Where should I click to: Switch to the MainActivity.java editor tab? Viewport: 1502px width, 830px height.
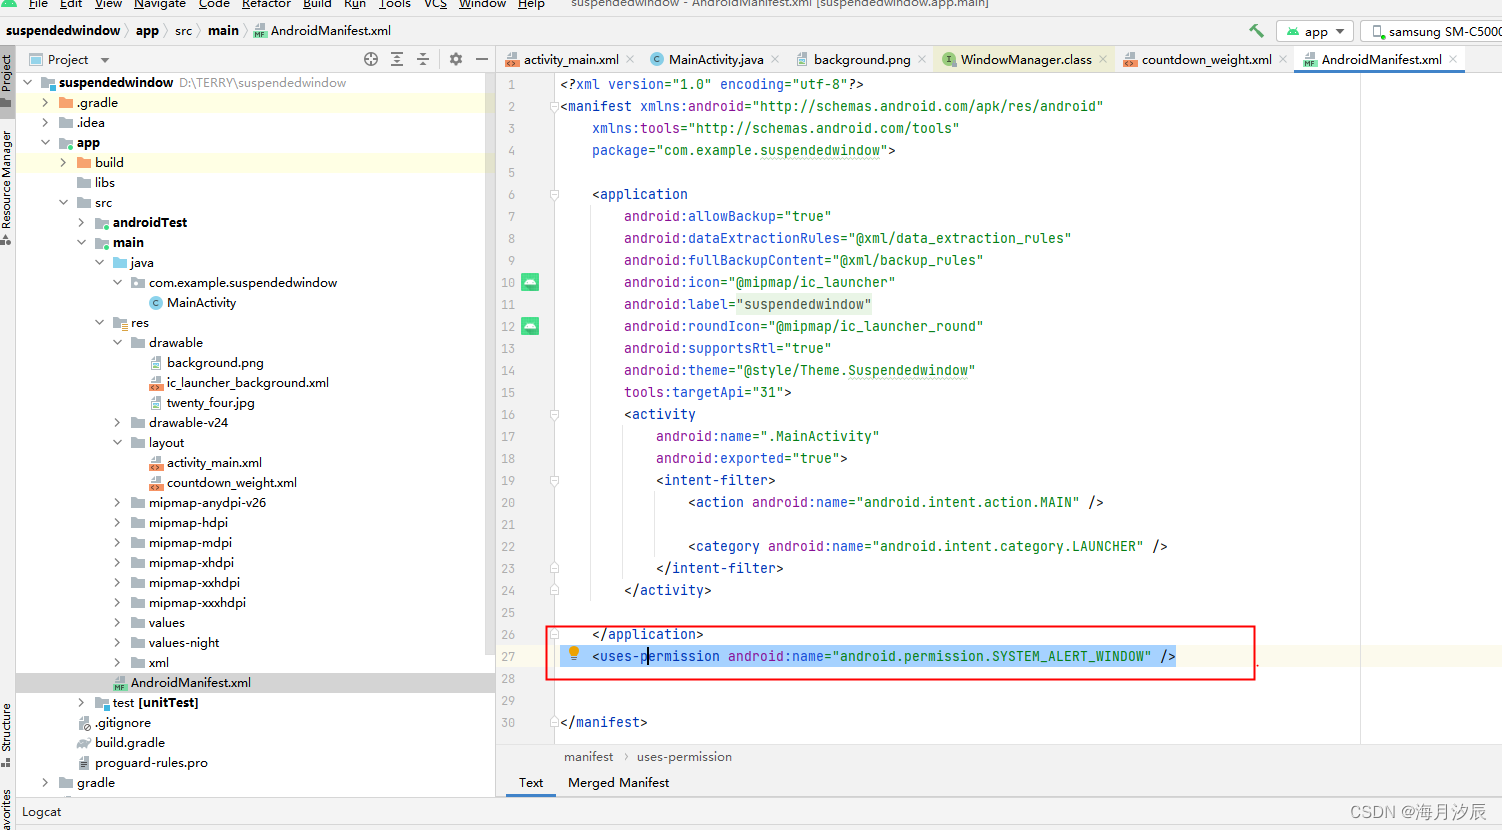coord(716,59)
